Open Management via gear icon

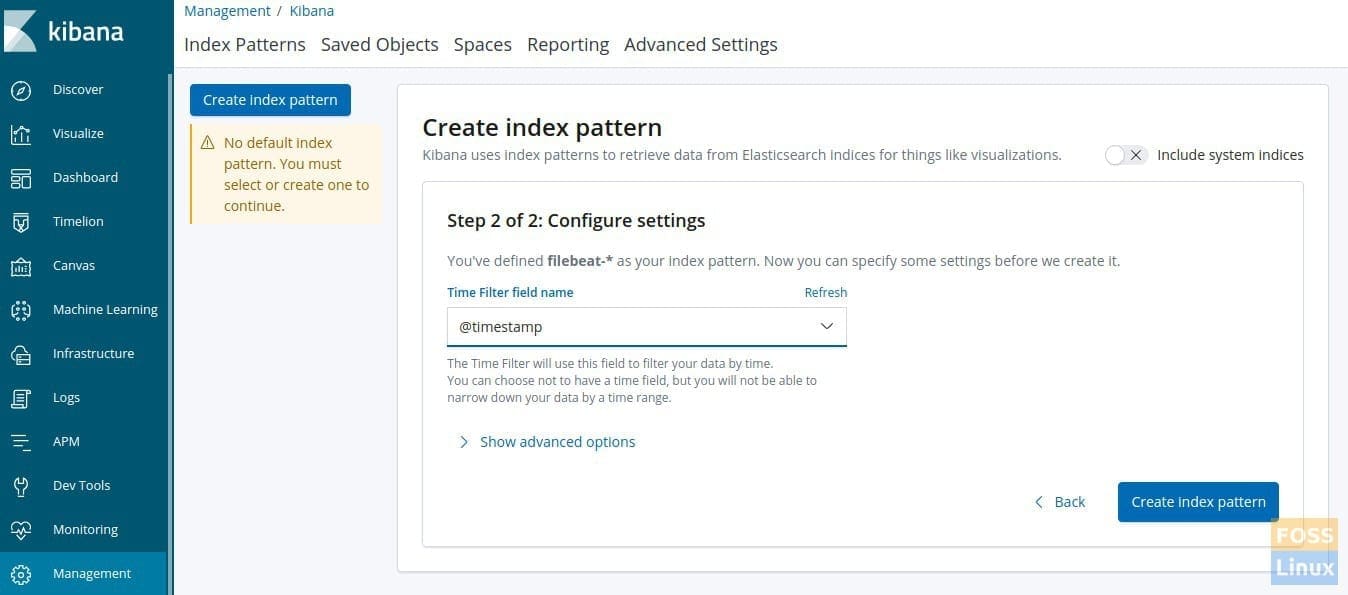point(21,574)
